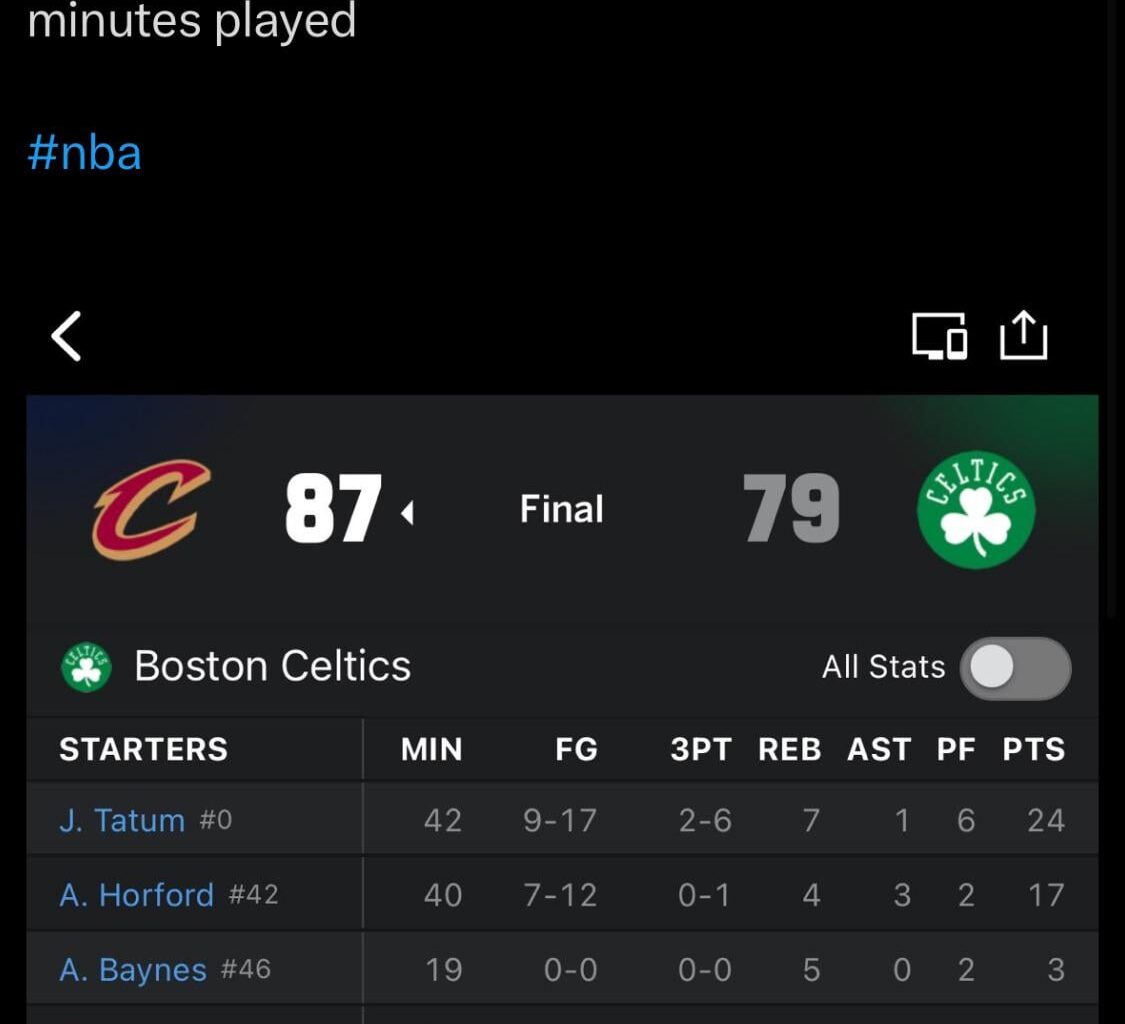Viewport: 1125px width, 1024px height.
Task: Open the cast to device icon
Action: 938,336
